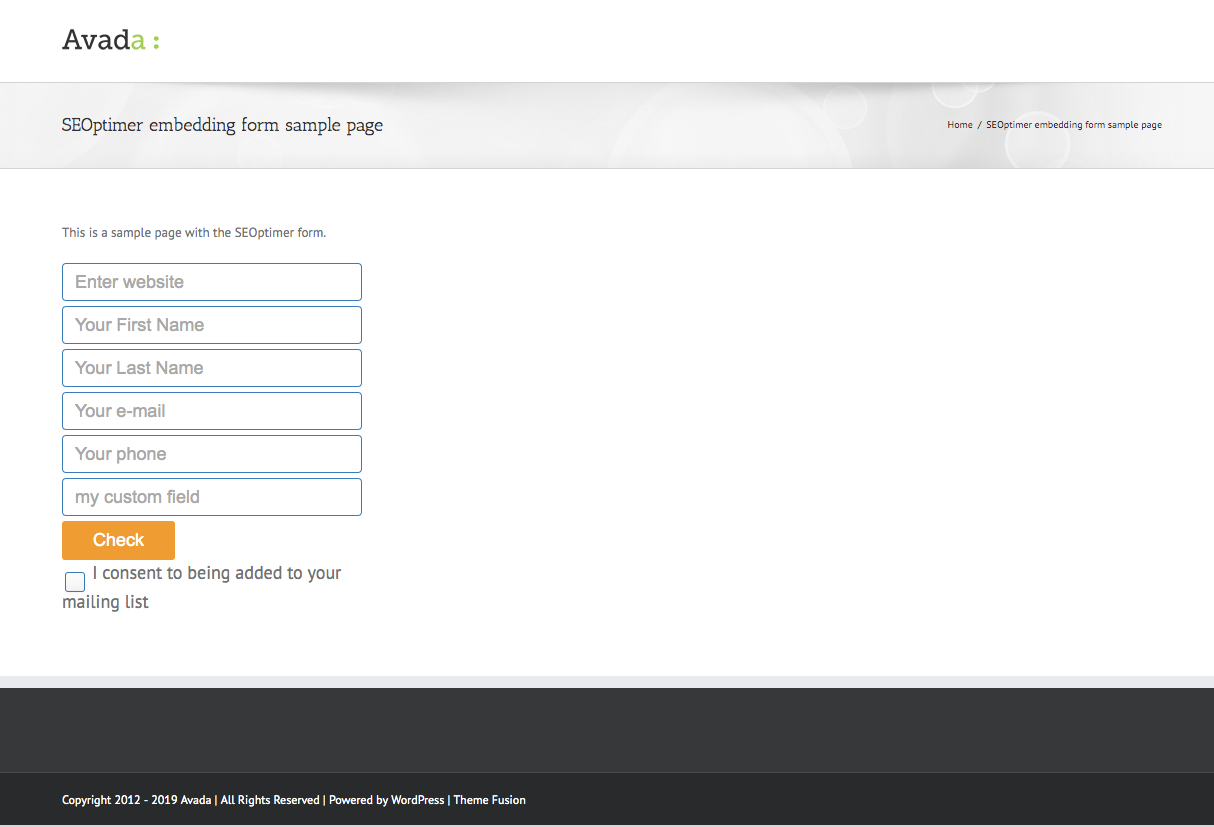
Task: Click the page title heading in the banner
Action: (222, 125)
